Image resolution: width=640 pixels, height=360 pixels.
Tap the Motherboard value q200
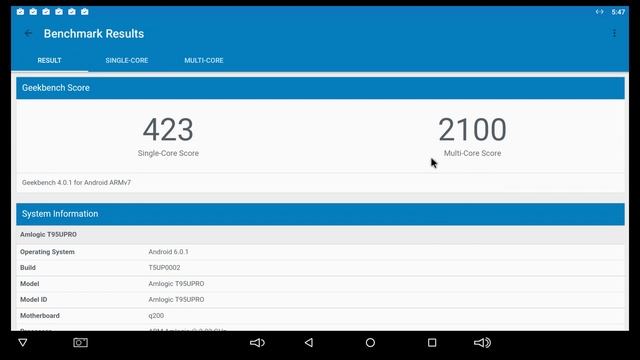[x=156, y=316]
